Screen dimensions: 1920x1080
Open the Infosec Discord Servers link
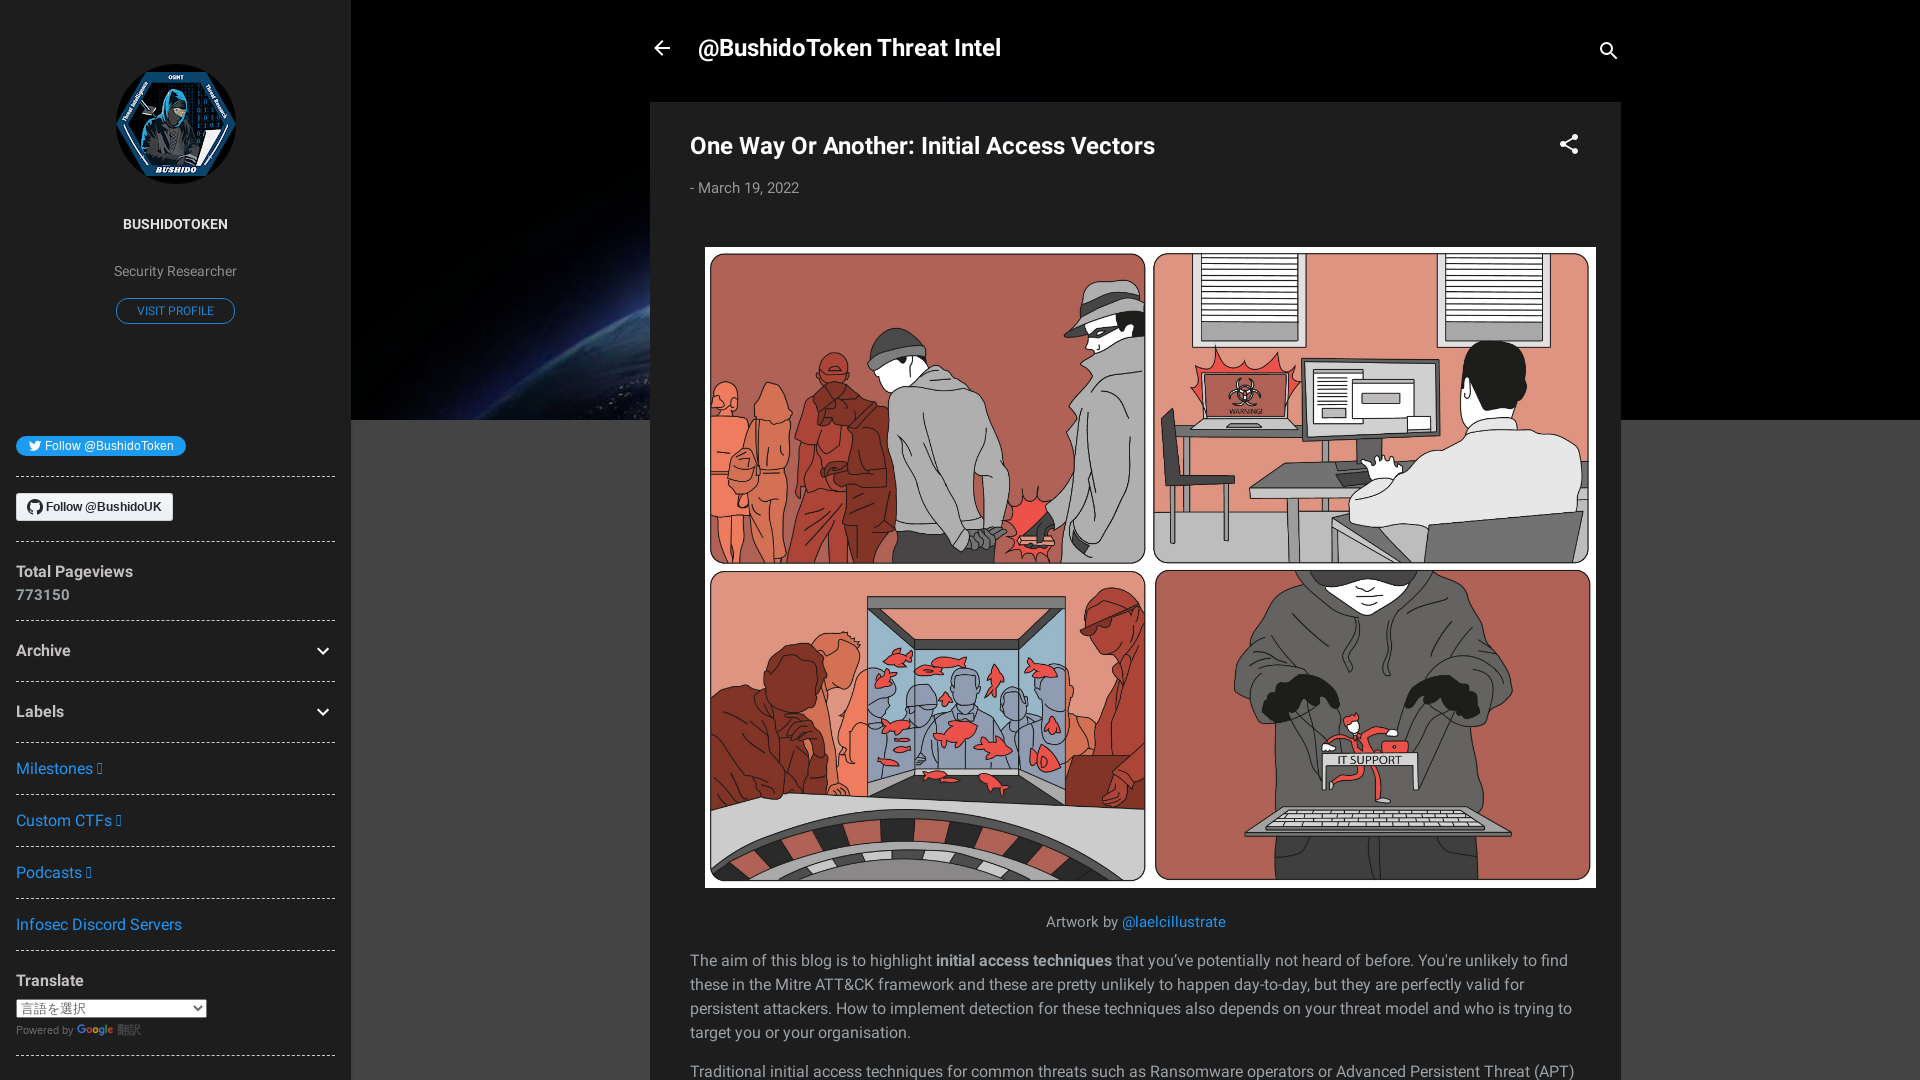[99, 925]
